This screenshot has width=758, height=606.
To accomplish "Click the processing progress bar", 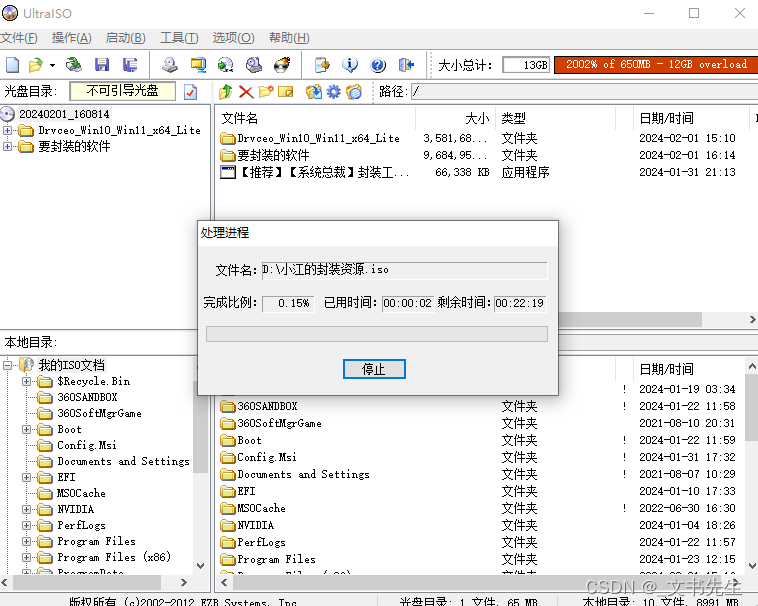I will [377, 334].
